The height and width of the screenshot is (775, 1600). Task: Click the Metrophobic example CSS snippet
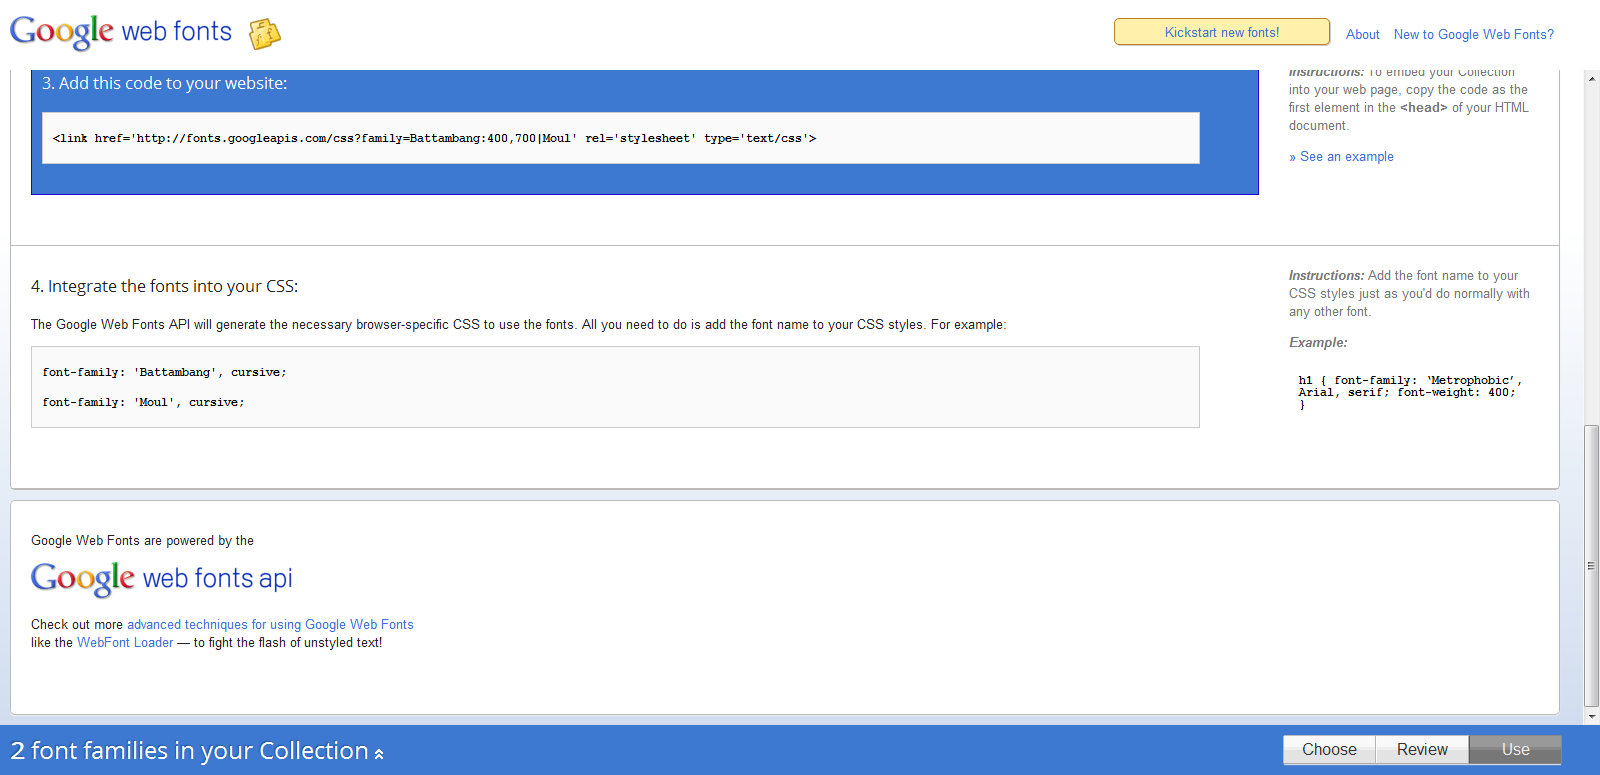pyautogui.click(x=1410, y=392)
